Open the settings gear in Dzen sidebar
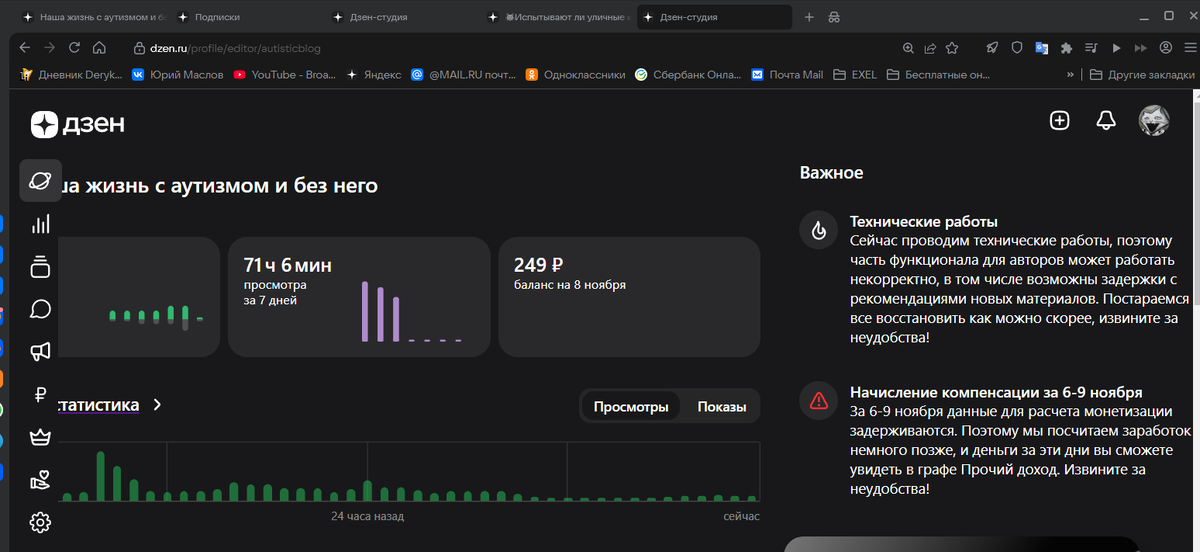 click(x=40, y=522)
